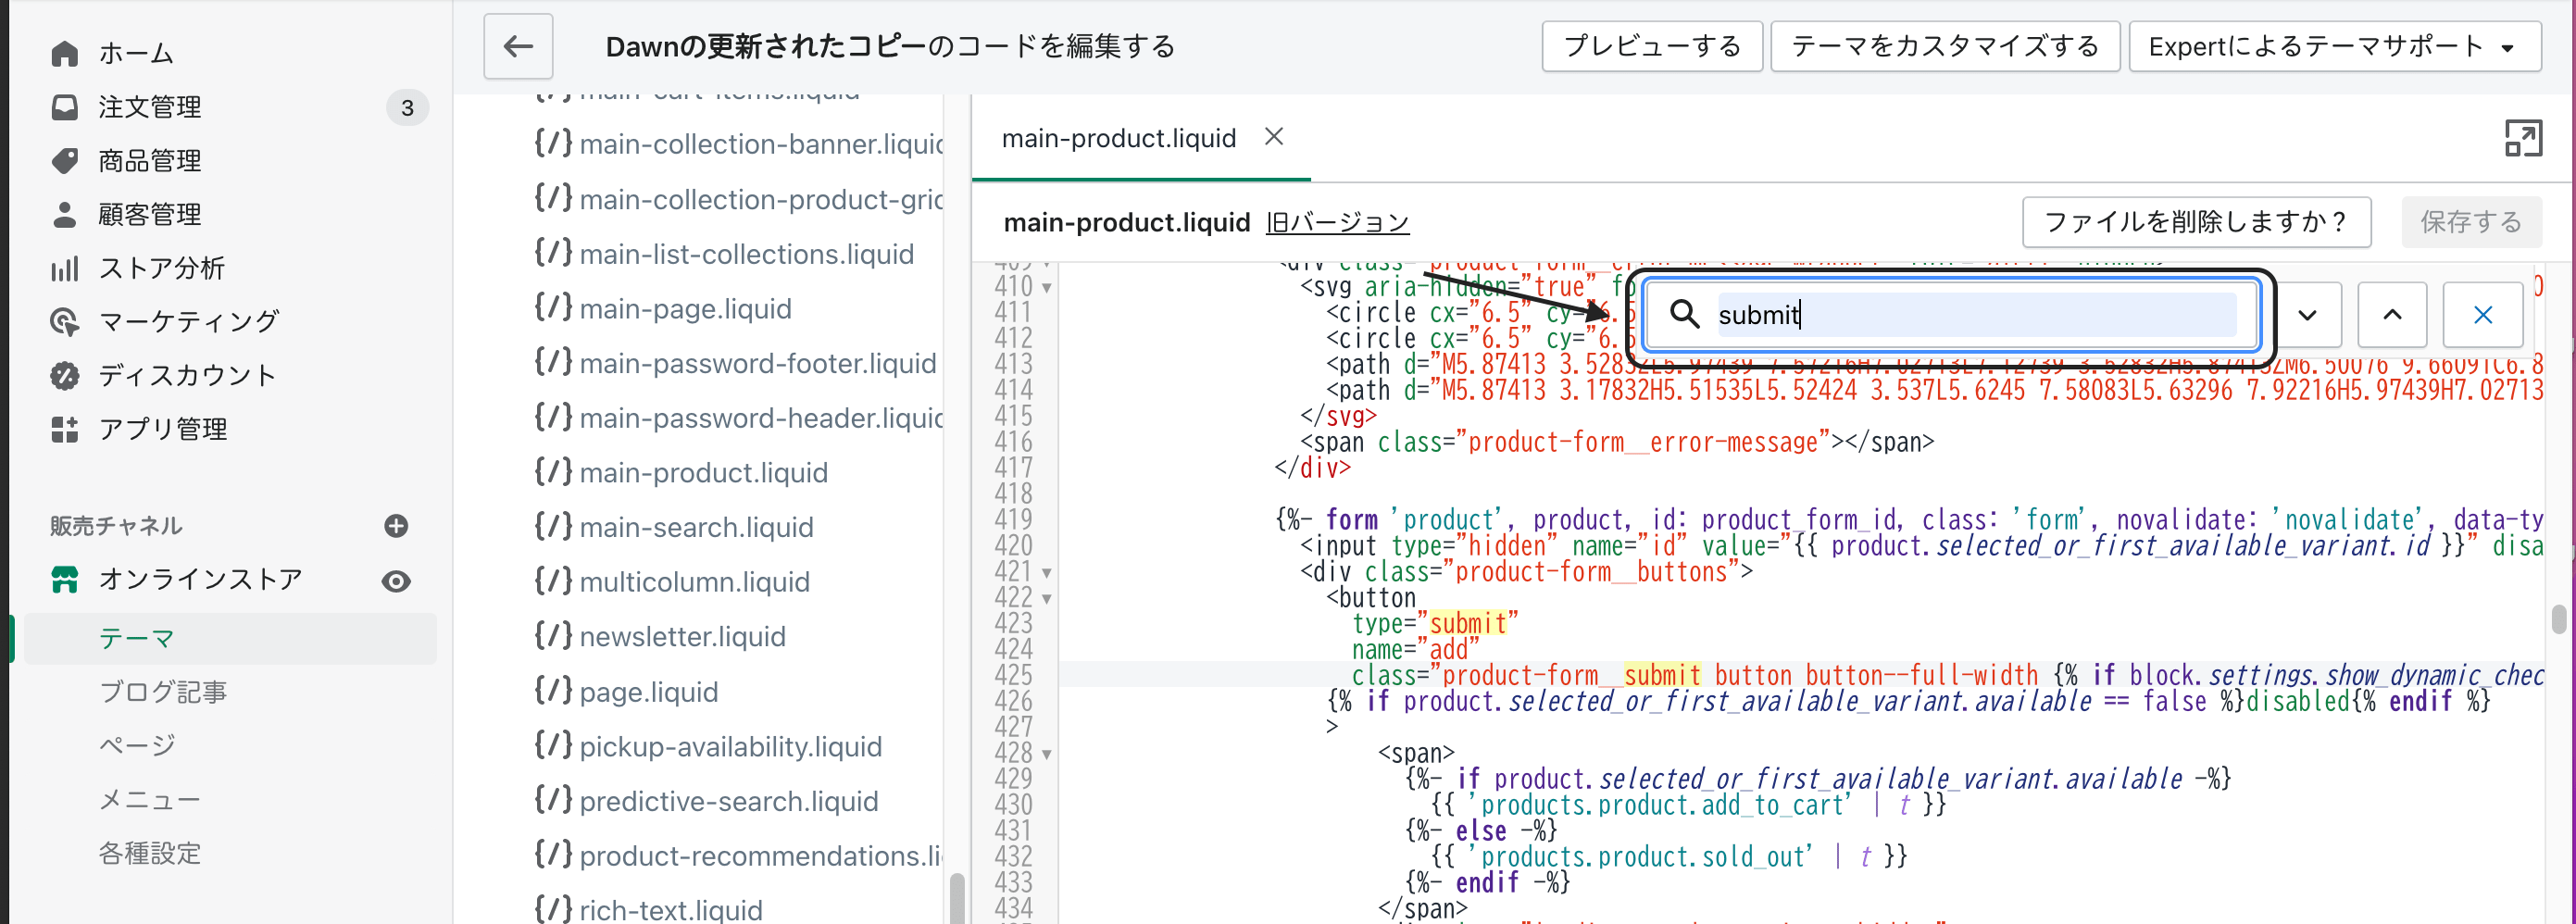This screenshot has height=924, width=2576.
Task: Click line number 425 in the gutter
Action: point(1013,675)
